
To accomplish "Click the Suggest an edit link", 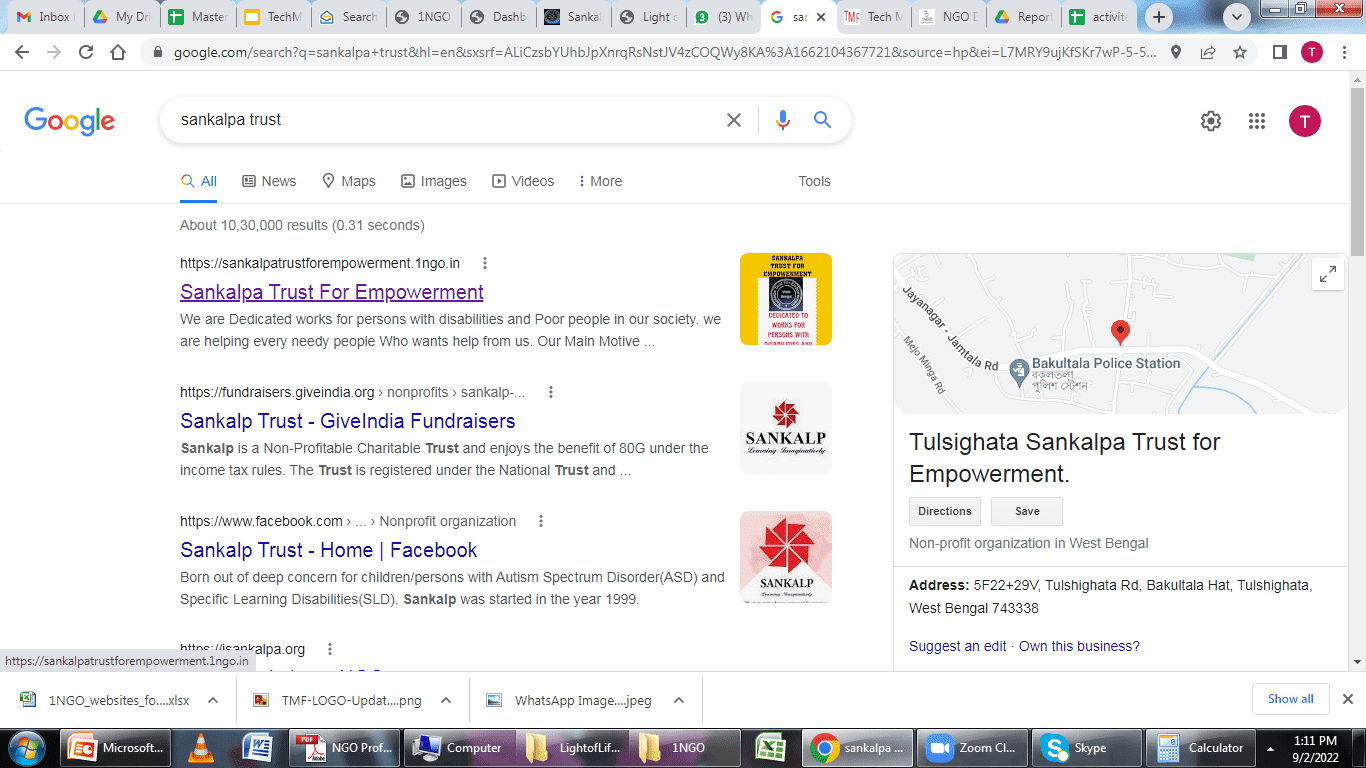I will coord(958,646).
